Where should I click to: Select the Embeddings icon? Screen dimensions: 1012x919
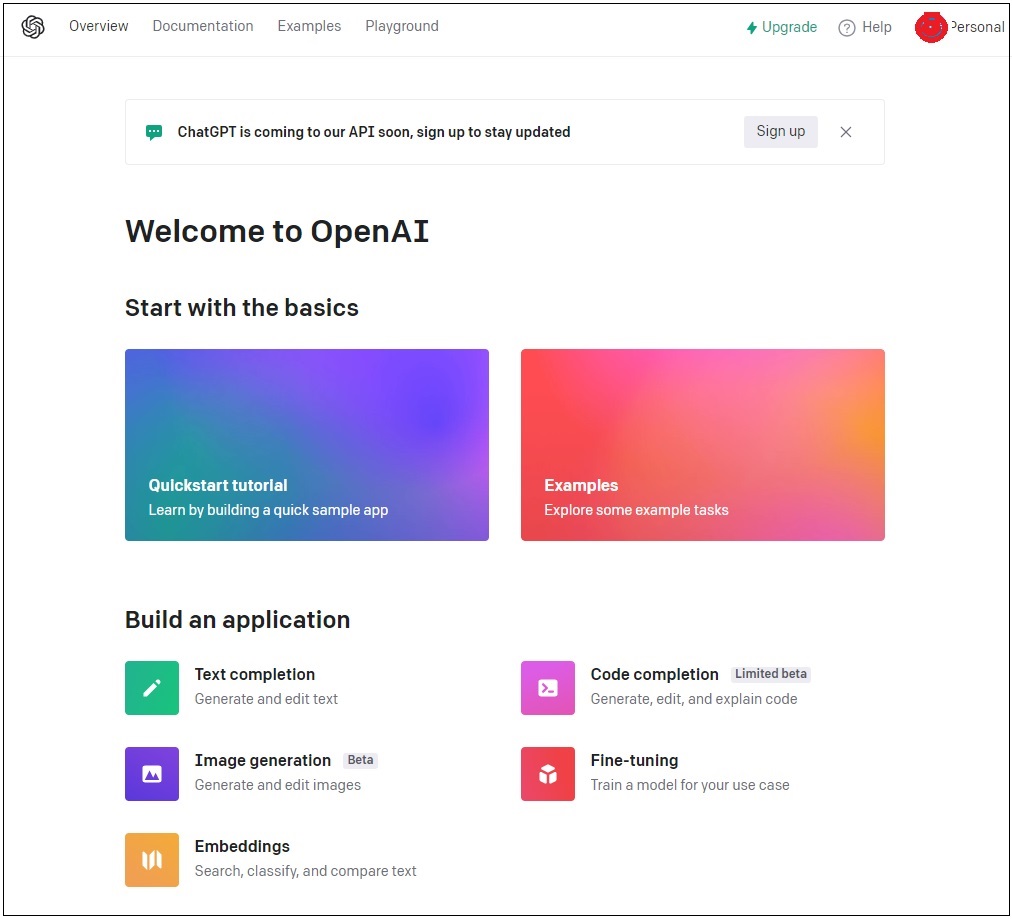151,860
